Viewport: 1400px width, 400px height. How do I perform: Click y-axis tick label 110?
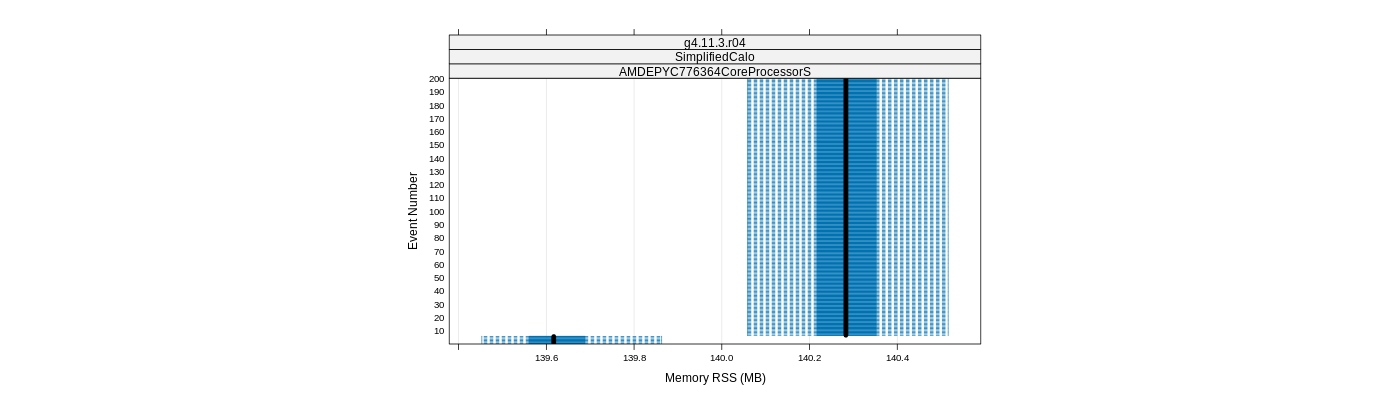coord(436,198)
